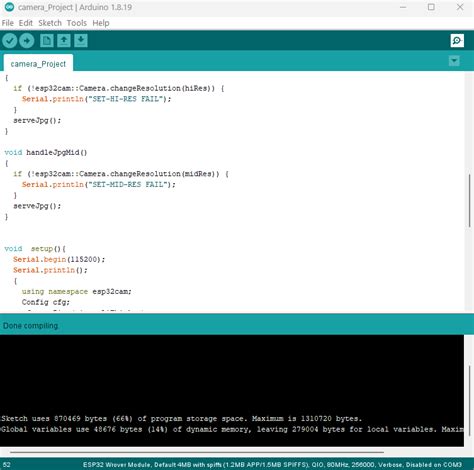Screen dimensions: 474x470
Task: Click the Serial.begin(115200) line
Action: 59,259
